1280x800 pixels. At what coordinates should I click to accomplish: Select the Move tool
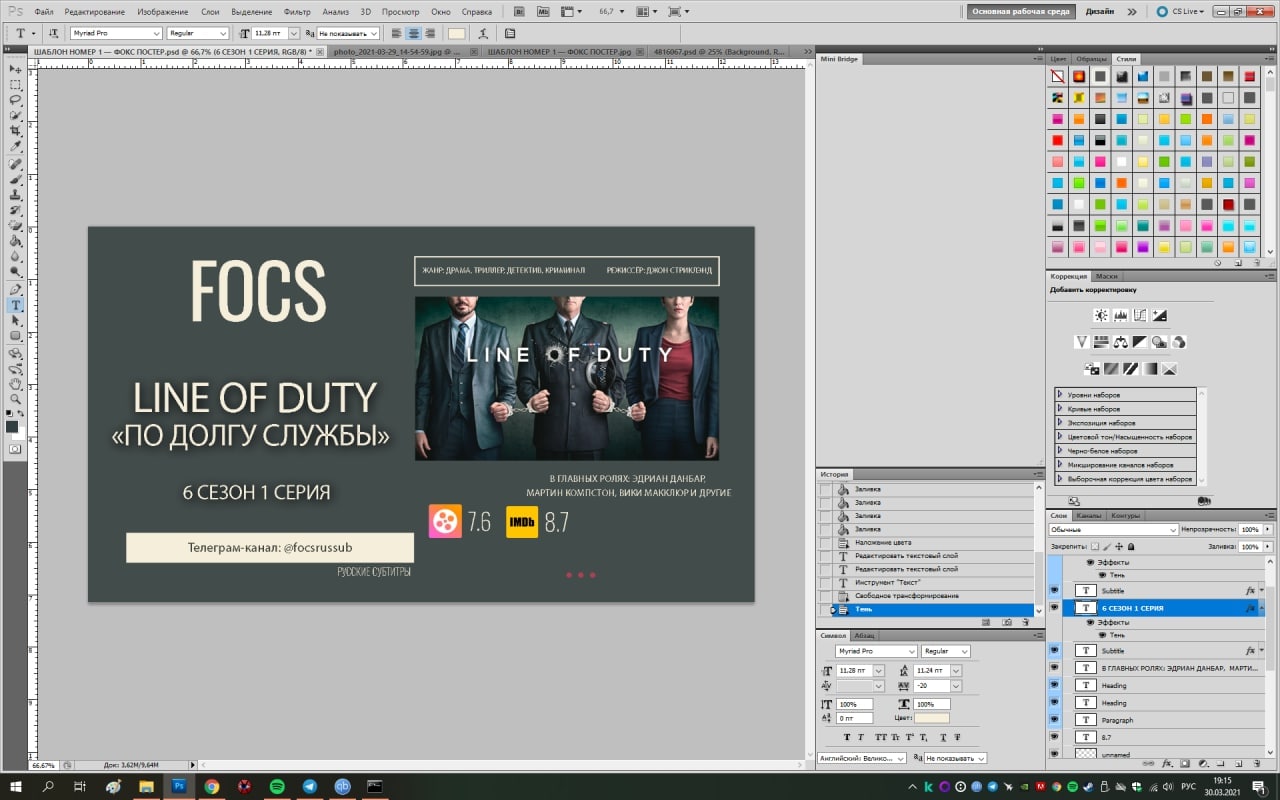(x=16, y=69)
